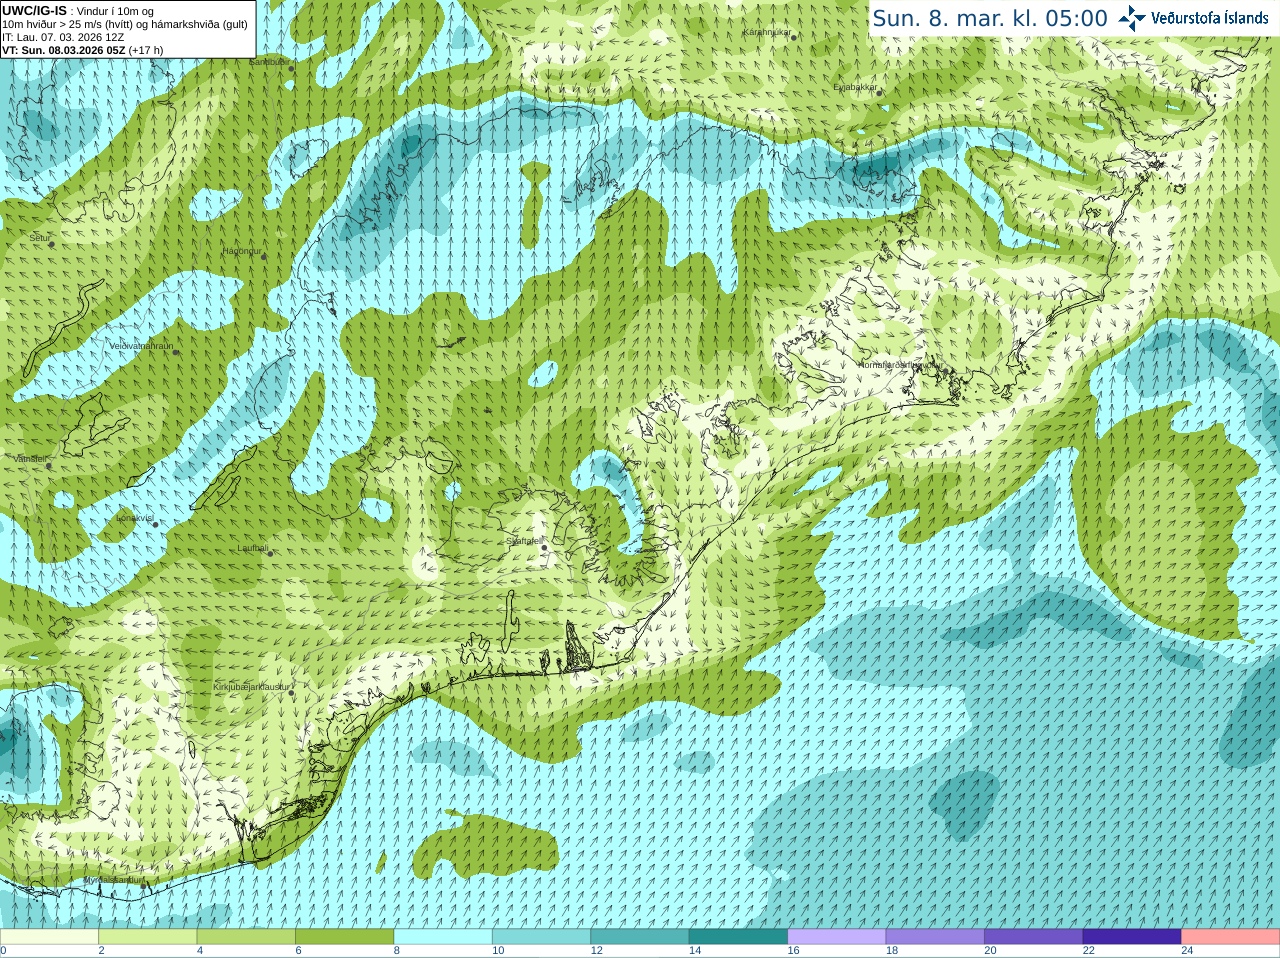Select the 12–14 m/s legend color
1280x958 pixels.
tap(640, 936)
